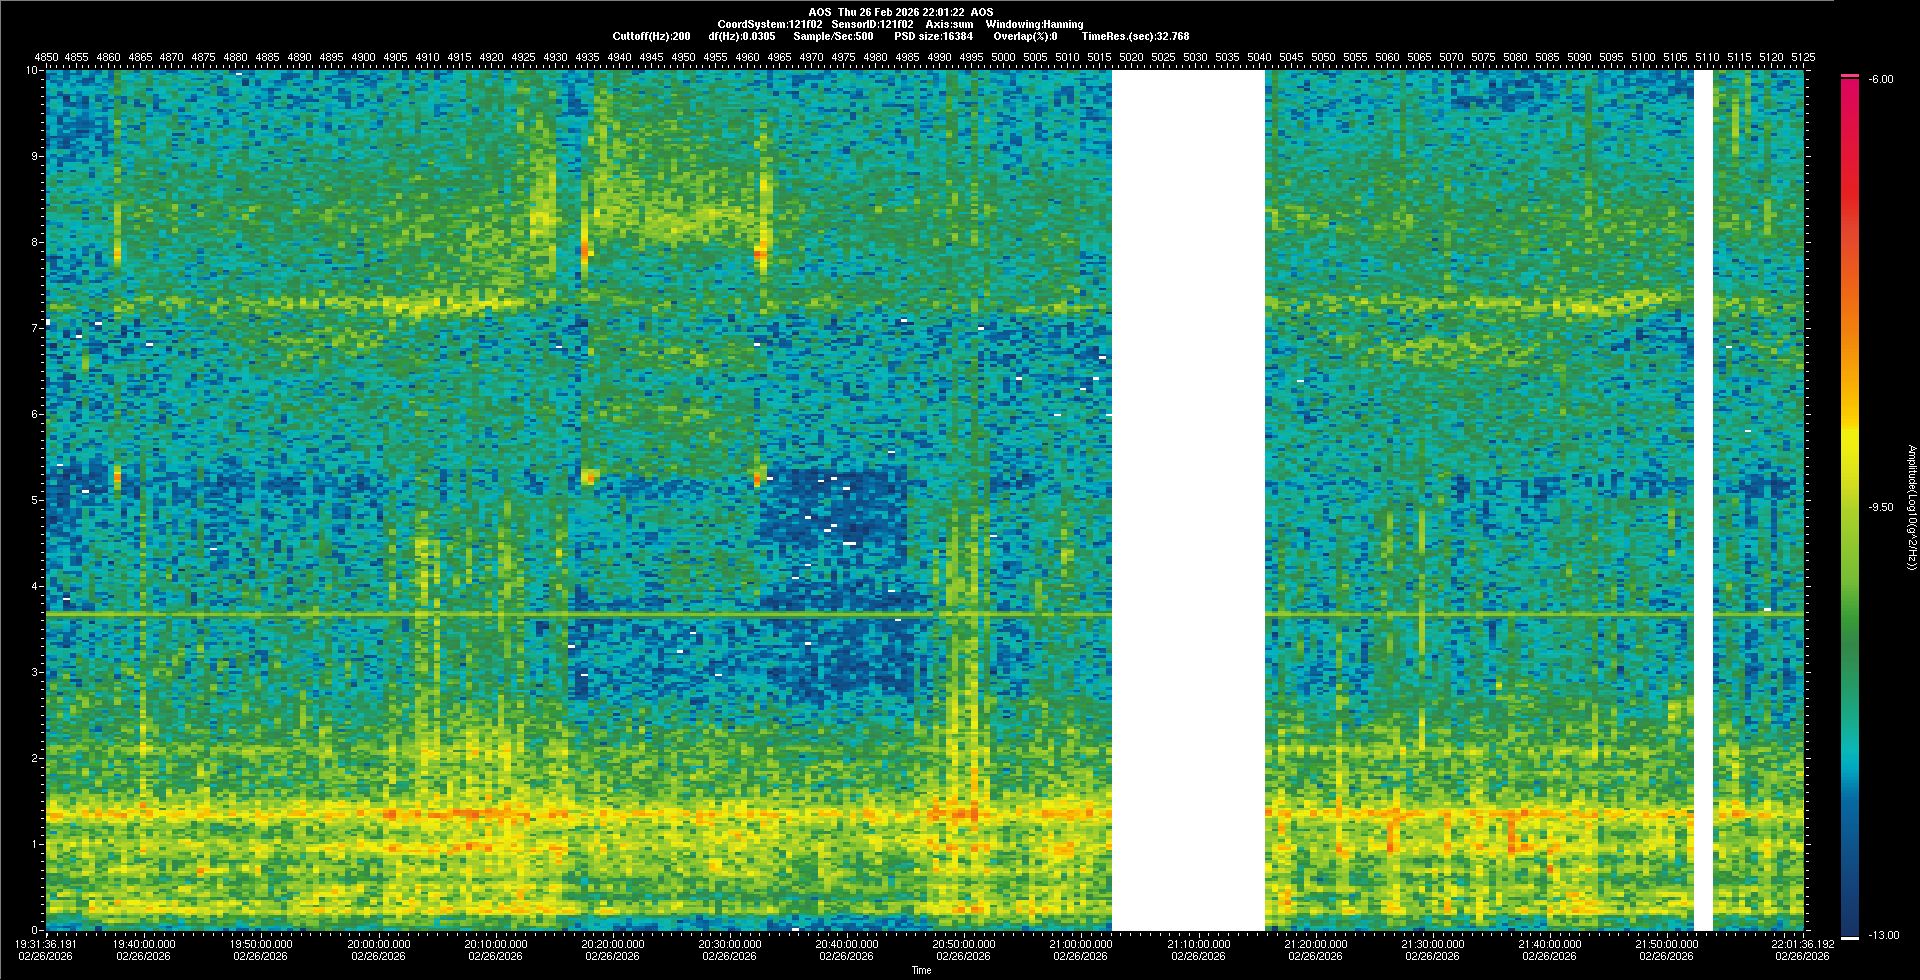Image resolution: width=1920 pixels, height=980 pixels.
Task: Click the "20:20:00.000" time axis label
Action: click(x=612, y=943)
